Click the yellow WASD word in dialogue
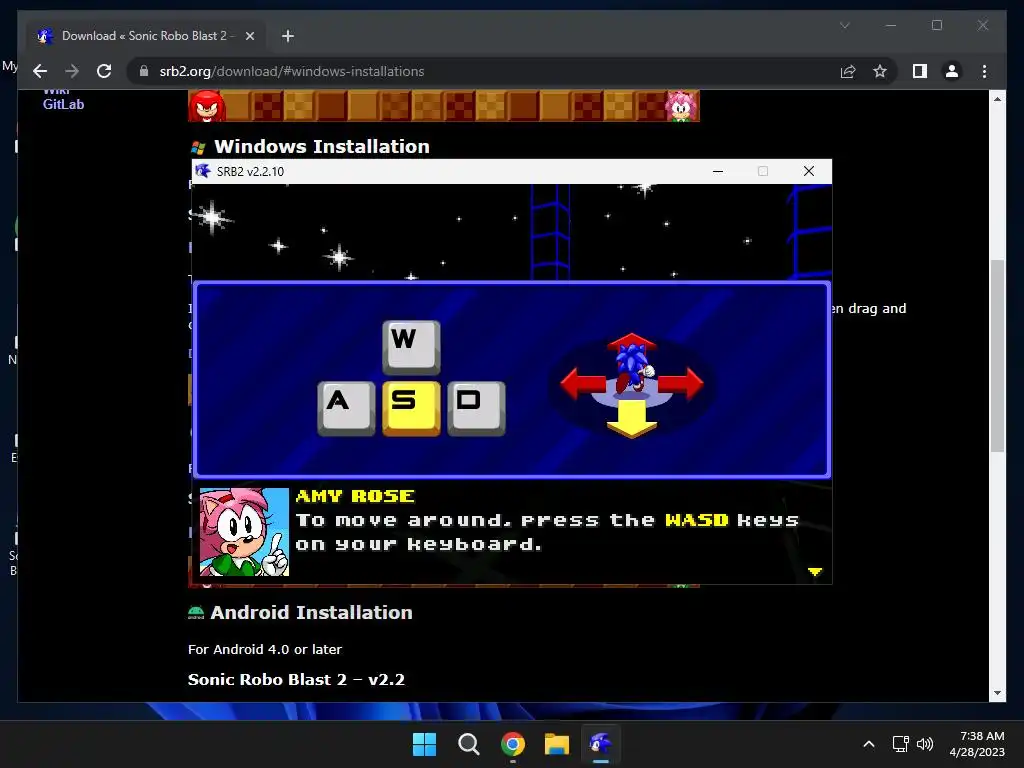This screenshot has height=768, width=1024. (x=696, y=520)
